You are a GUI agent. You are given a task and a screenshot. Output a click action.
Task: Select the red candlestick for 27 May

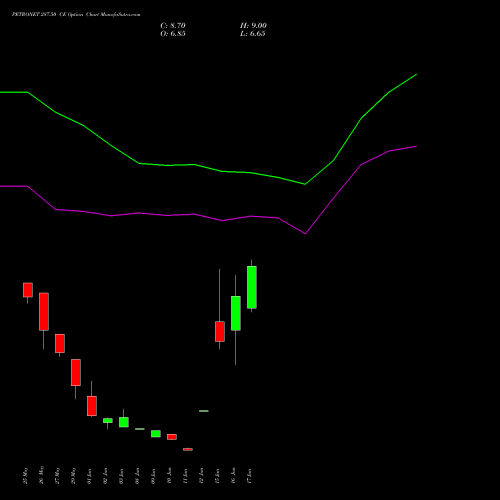(x=60, y=343)
